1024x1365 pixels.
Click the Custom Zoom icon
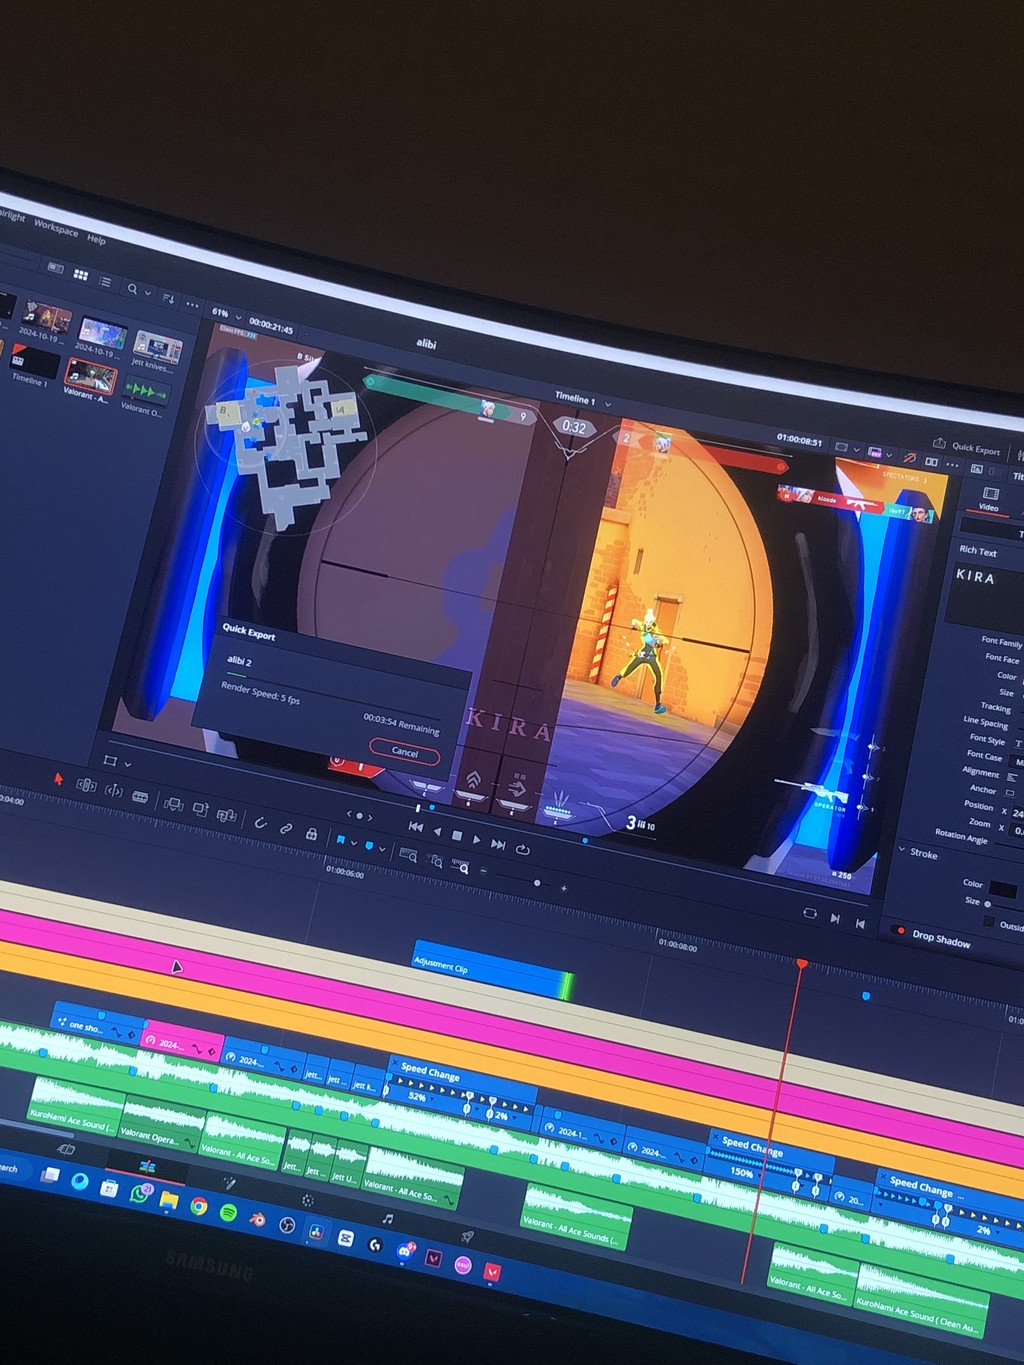tap(461, 866)
